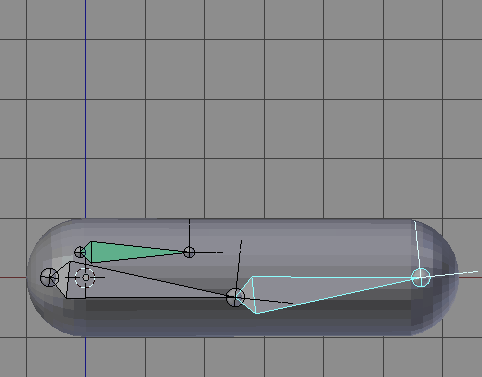The image size is (482, 377).
Task: Click the green bone's root joint circle
Action: [x=80, y=252]
